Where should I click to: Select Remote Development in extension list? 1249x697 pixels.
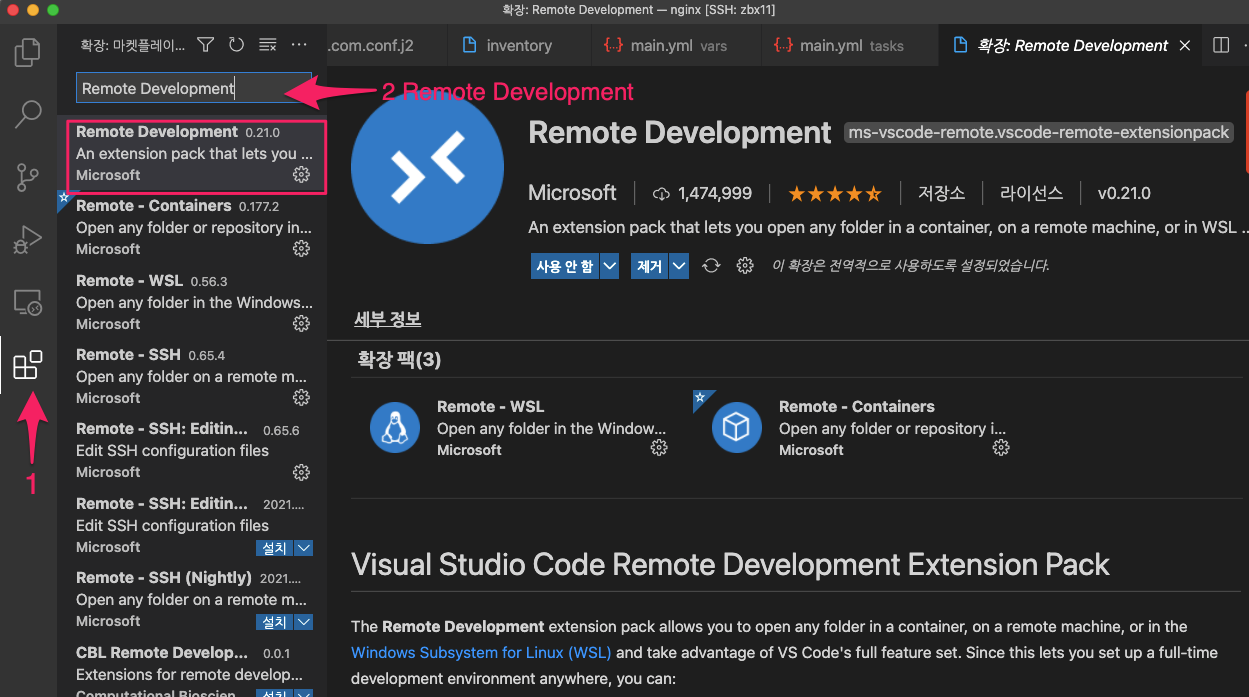coord(194,154)
